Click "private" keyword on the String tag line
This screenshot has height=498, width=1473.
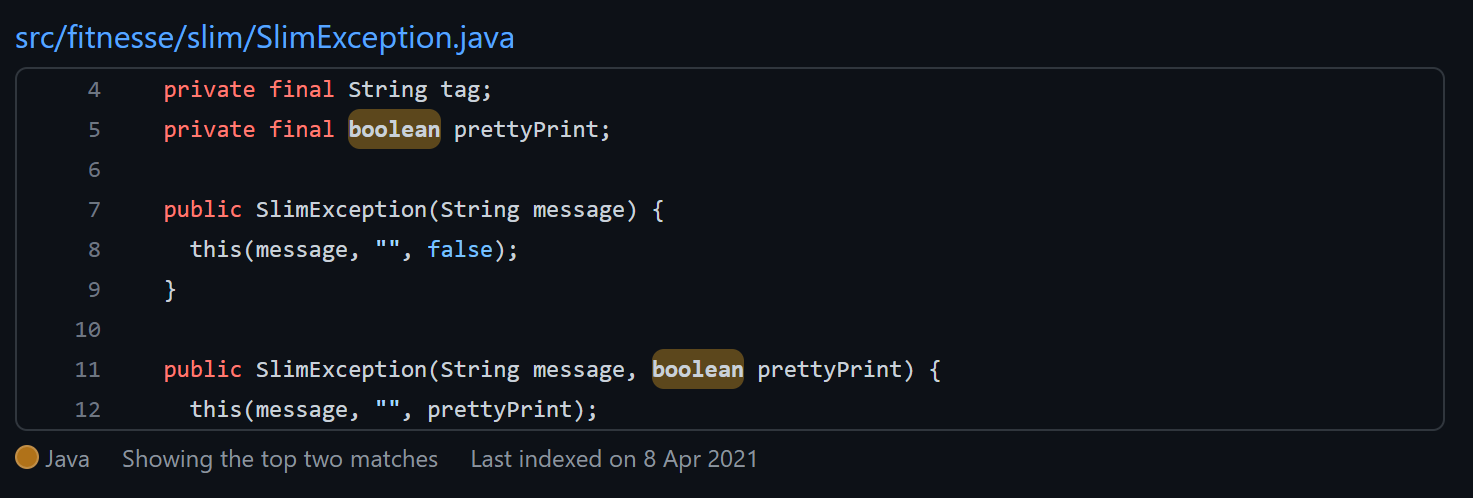coord(209,90)
